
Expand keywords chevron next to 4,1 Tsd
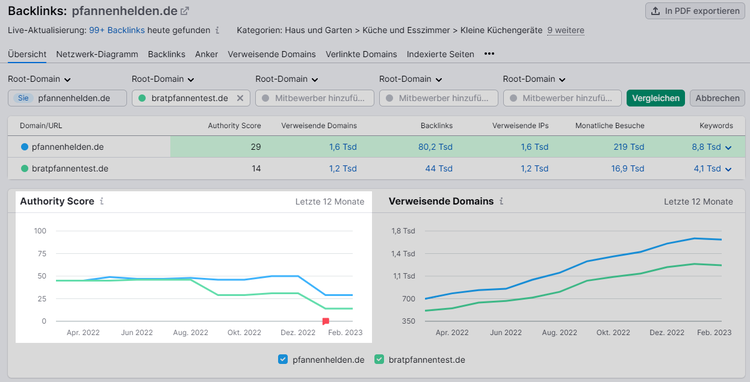pyautogui.click(x=728, y=169)
